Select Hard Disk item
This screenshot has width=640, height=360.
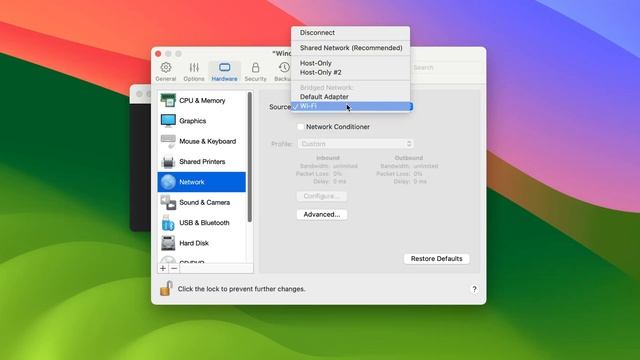pyautogui.click(x=202, y=243)
